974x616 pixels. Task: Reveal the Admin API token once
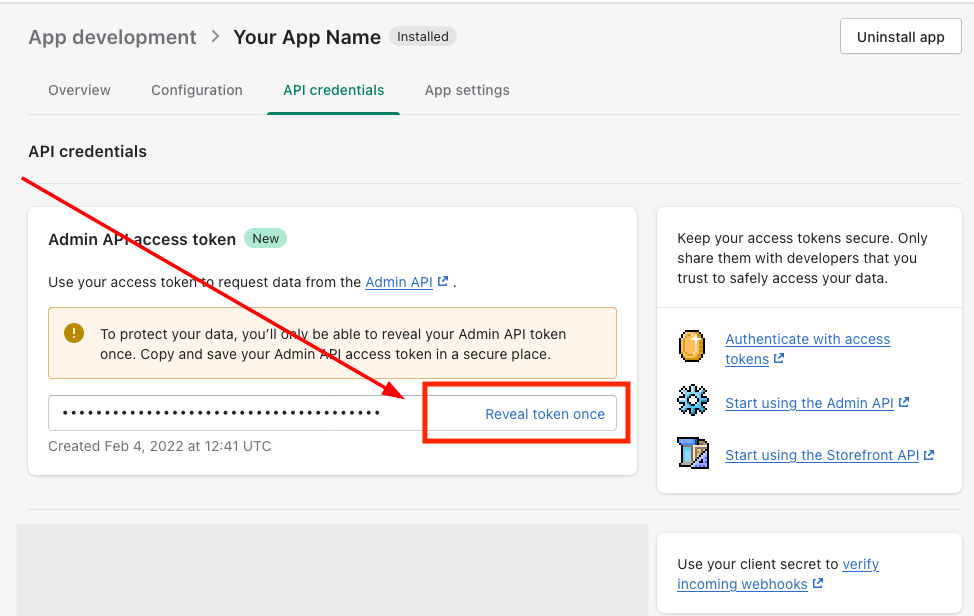pyautogui.click(x=545, y=414)
